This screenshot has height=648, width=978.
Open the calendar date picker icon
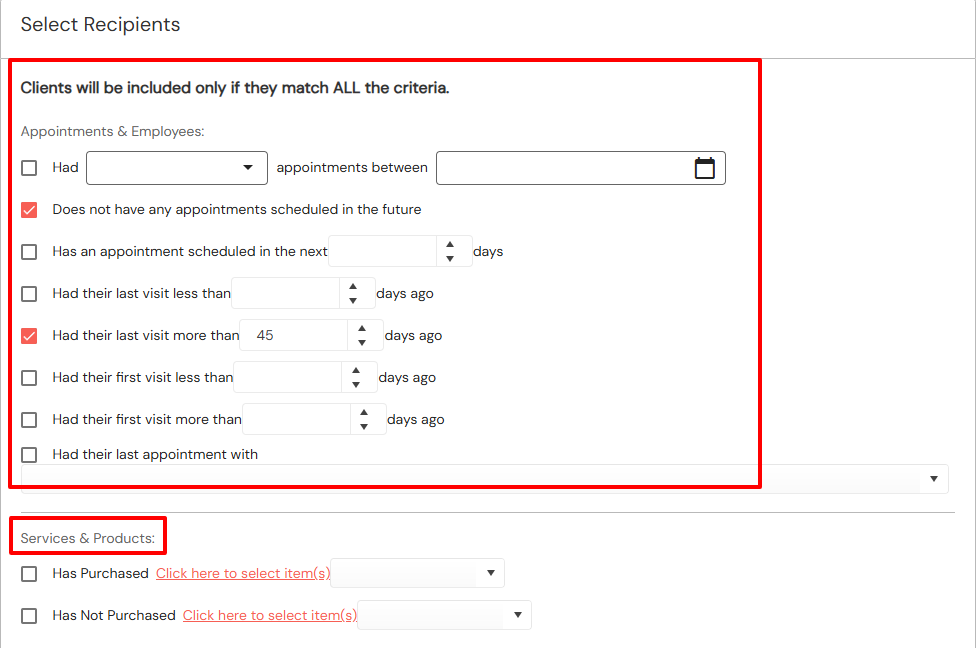click(705, 167)
